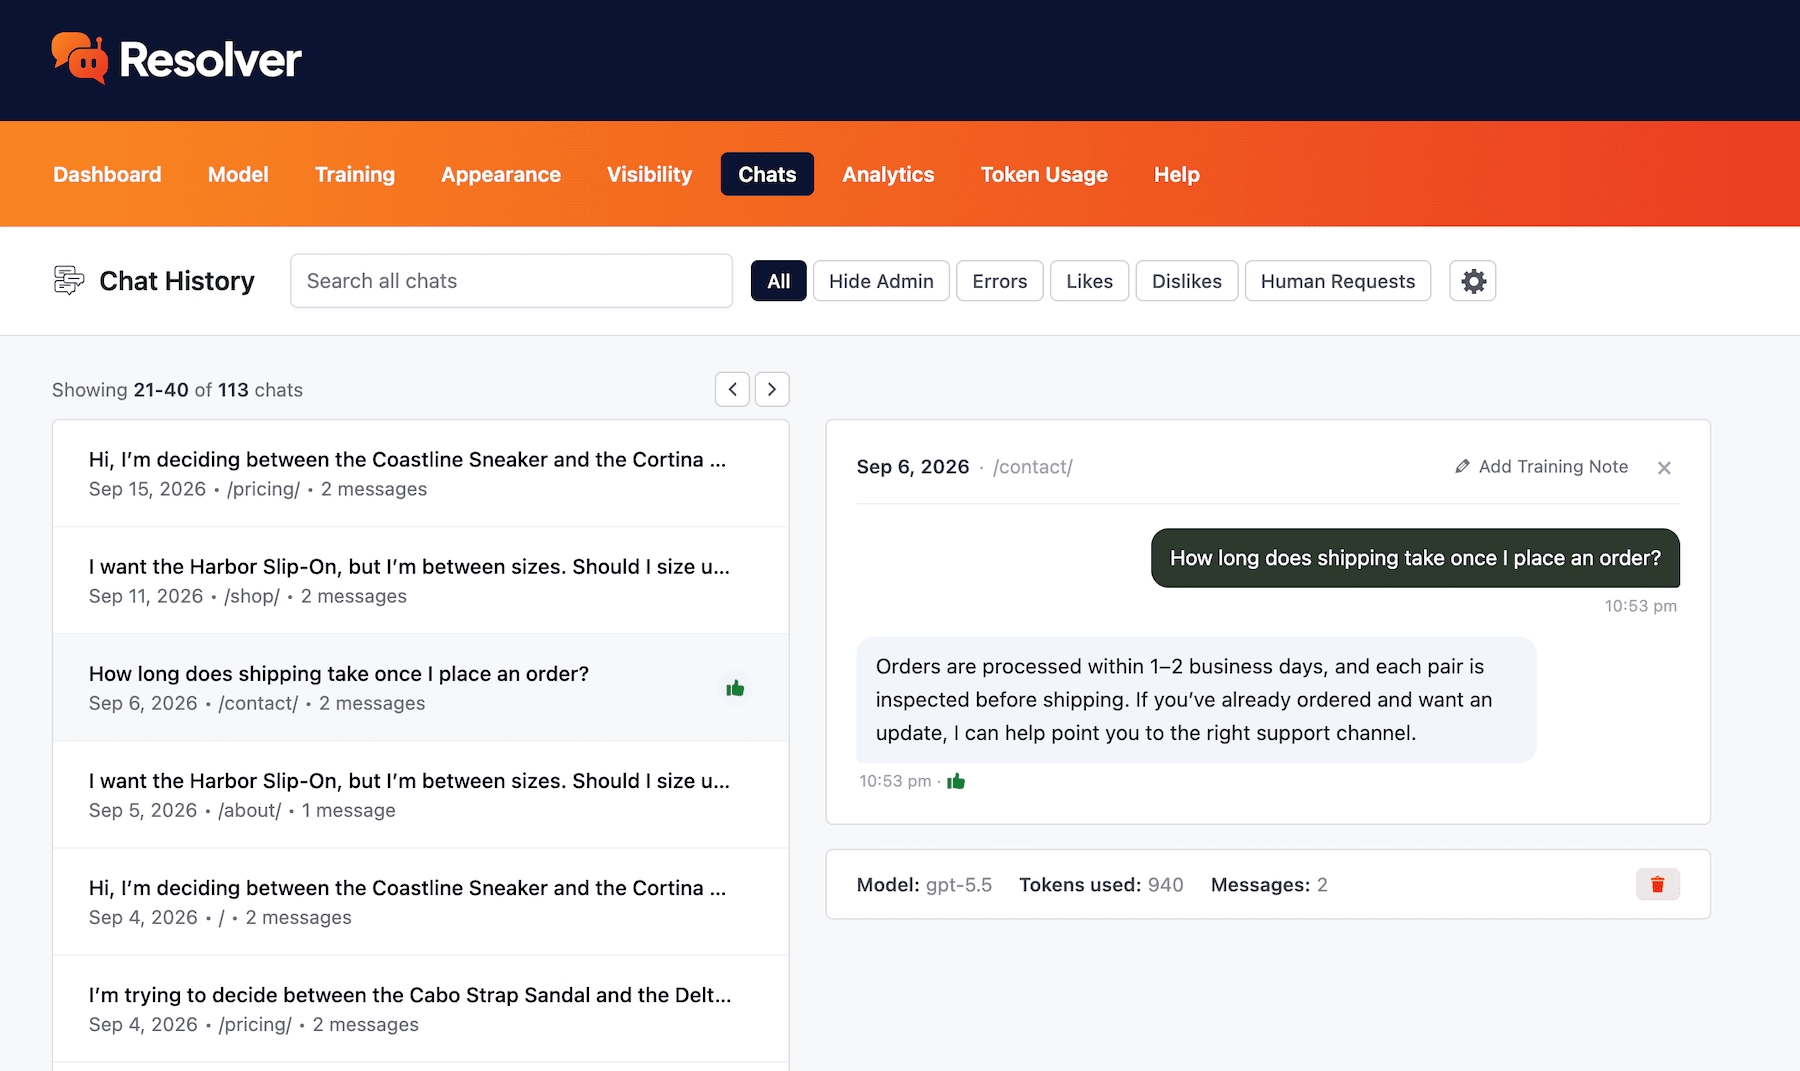Image resolution: width=1800 pixels, height=1071 pixels.
Task: Open the Token Usage page
Action: tap(1044, 174)
